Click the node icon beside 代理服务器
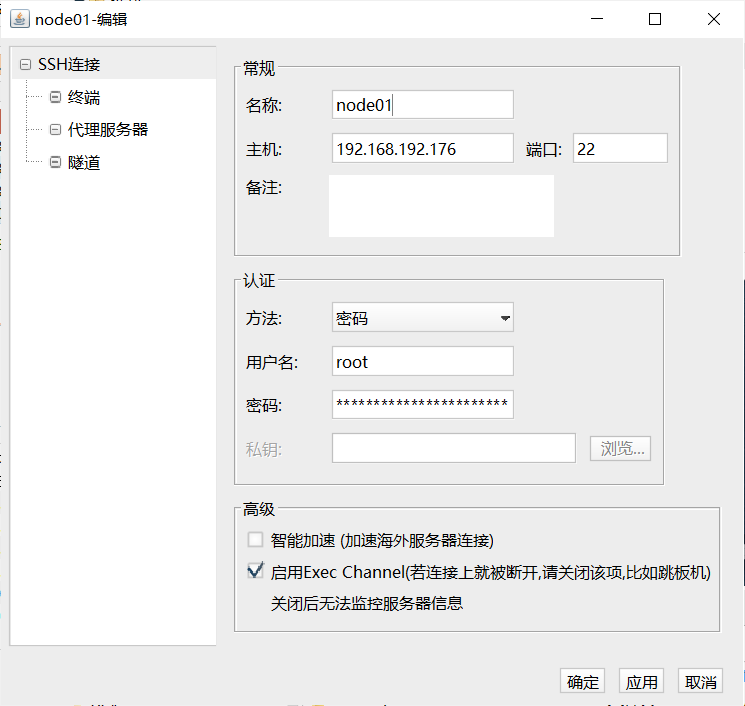This screenshot has height=706, width=745. (x=55, y=130)
